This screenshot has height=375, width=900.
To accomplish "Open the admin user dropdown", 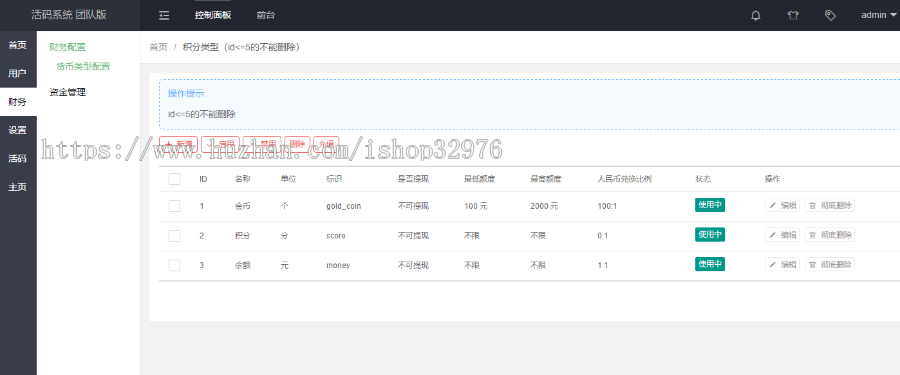I will tap(878, 16).
